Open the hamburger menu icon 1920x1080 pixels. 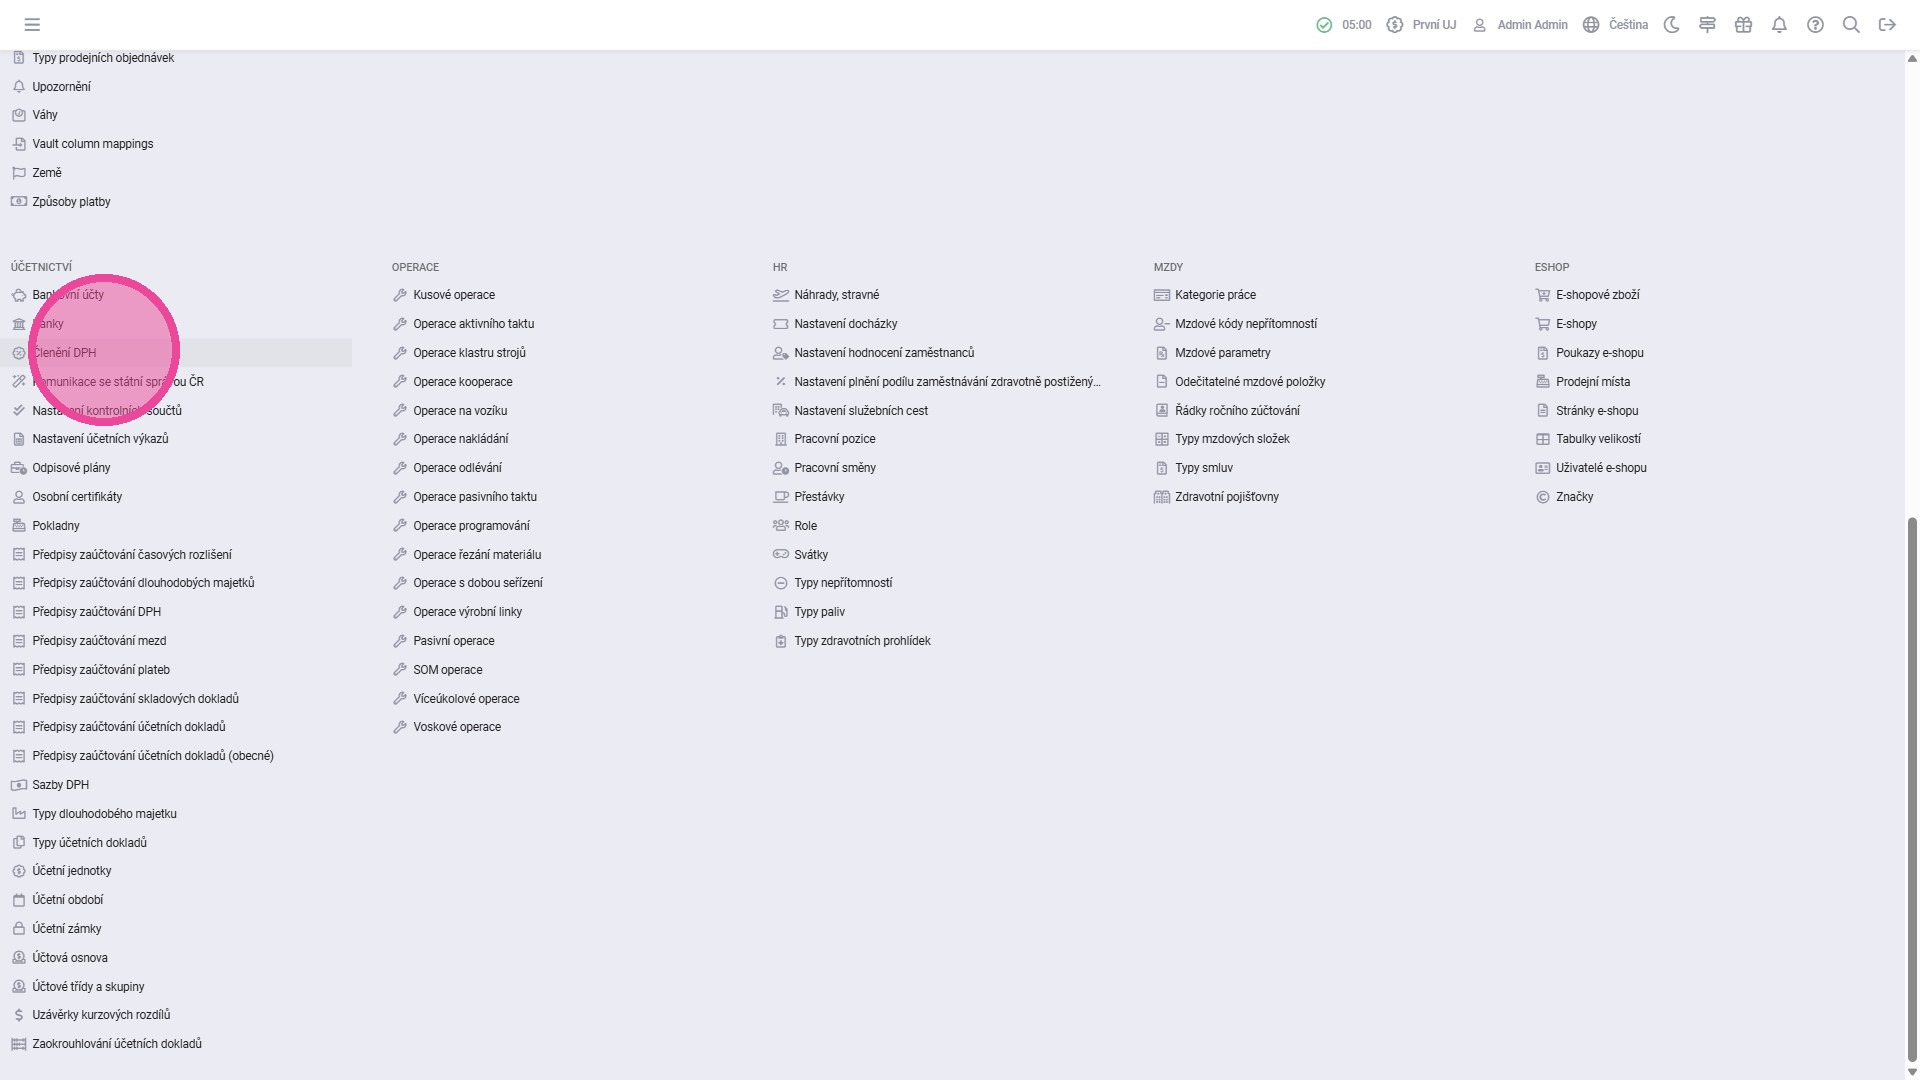(x=32, y=25)
